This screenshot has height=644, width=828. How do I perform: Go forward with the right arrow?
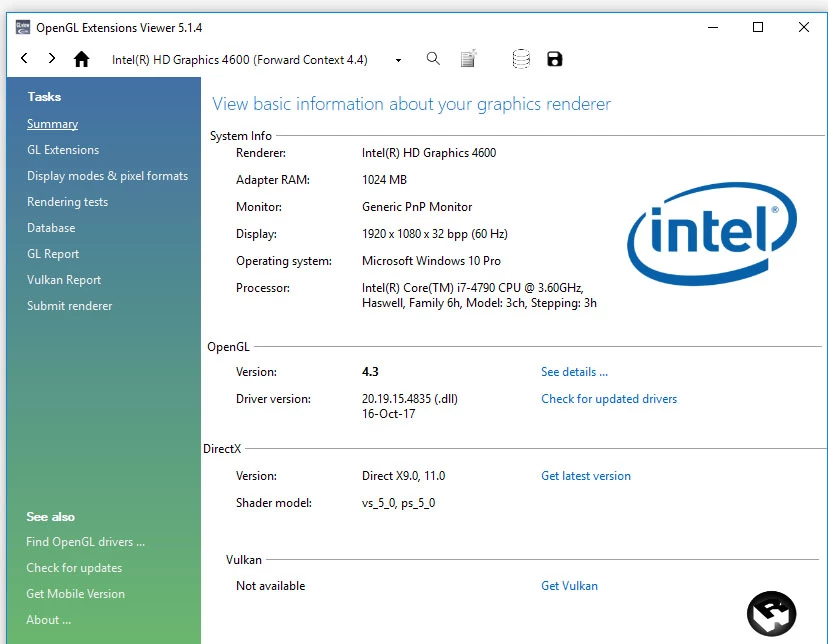pos(51,58)
